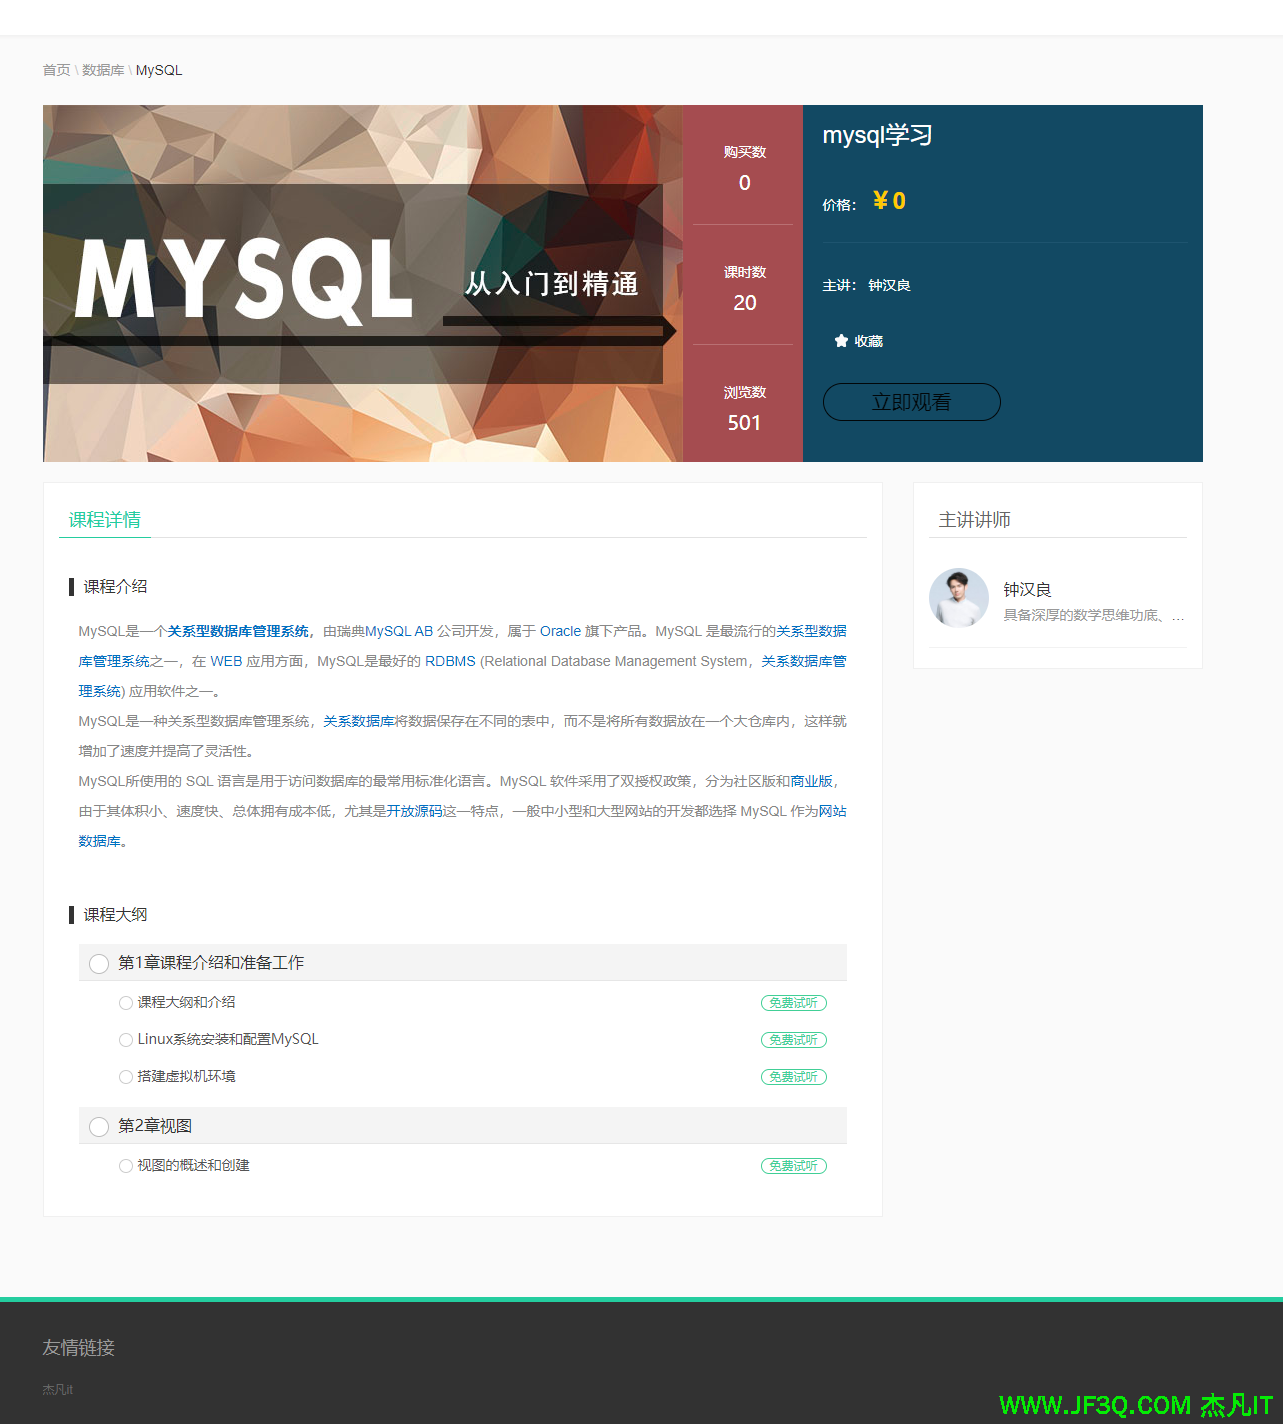Screen dimensions: 1283x1424
Task: Click the star favorite icon
Action: click(x=841, y=341)
